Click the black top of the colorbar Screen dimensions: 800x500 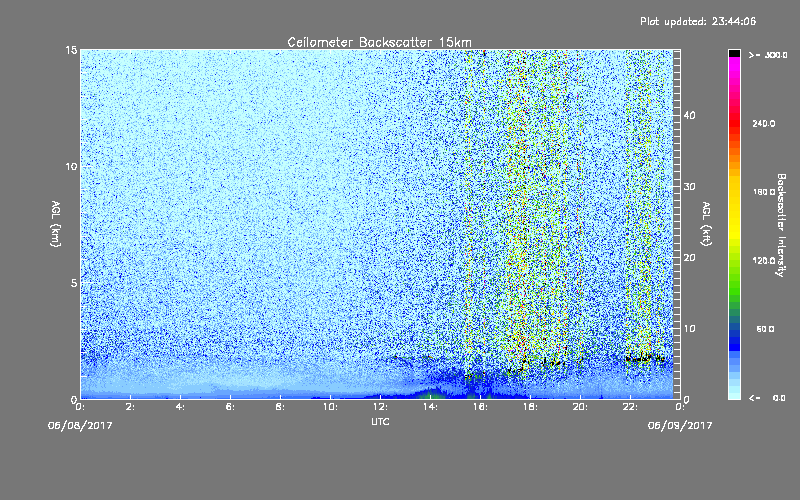pyautogui.click(x=734, y=53)
